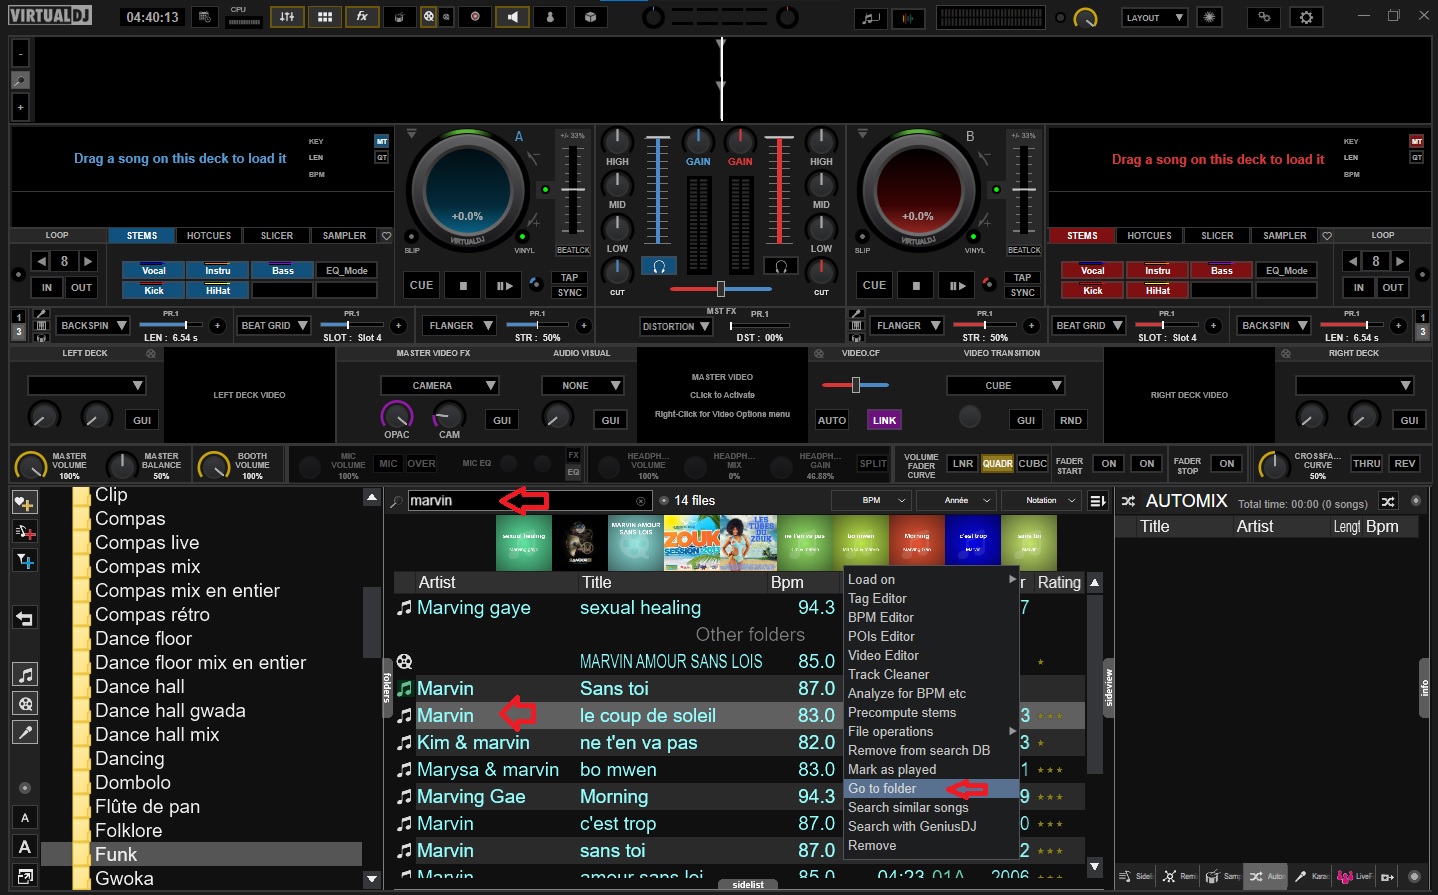Show karaoke files microphone icon in sidebar
Image resolution: width=1438 pixels, height=895 pixels.
[25, 732]
